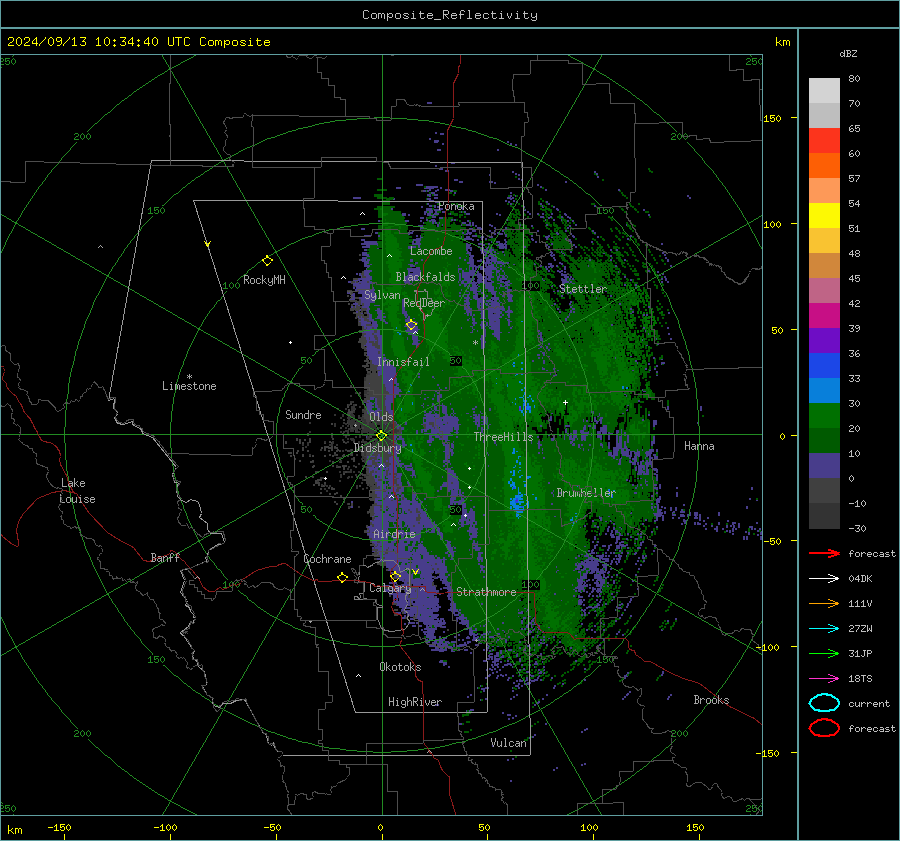Select the blue 36–33 dBZ color swatch
Screen dimensions: 900x841
pyautogui.click(x=824, y=366)
